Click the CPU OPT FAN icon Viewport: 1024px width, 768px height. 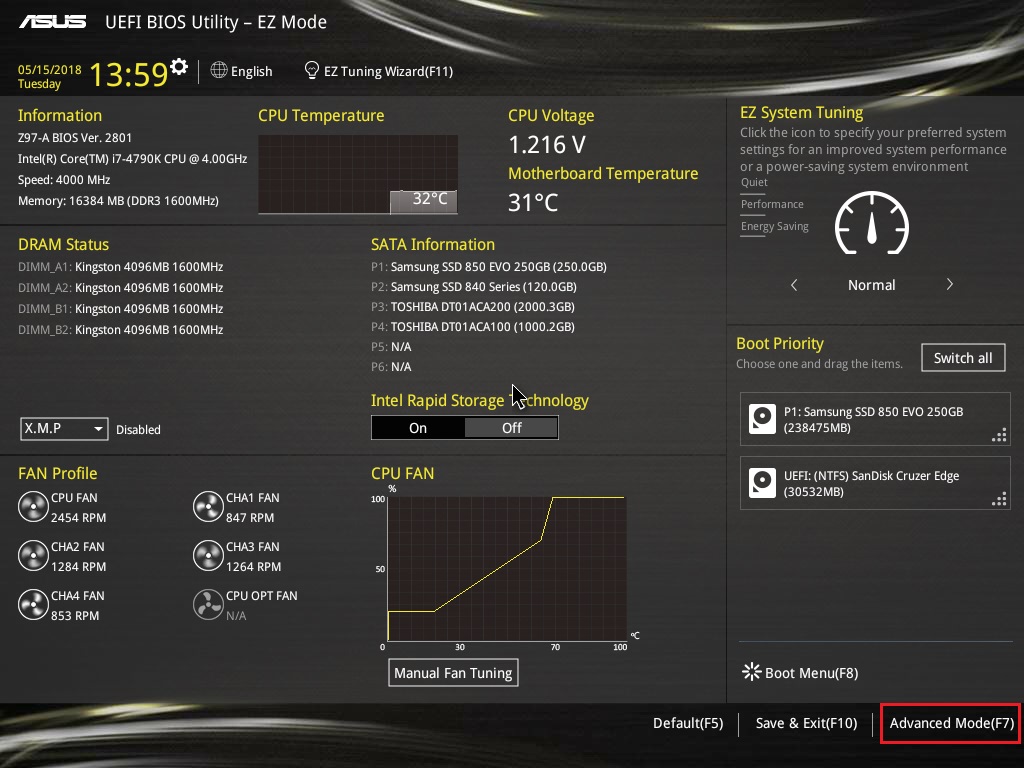point(208,605)
